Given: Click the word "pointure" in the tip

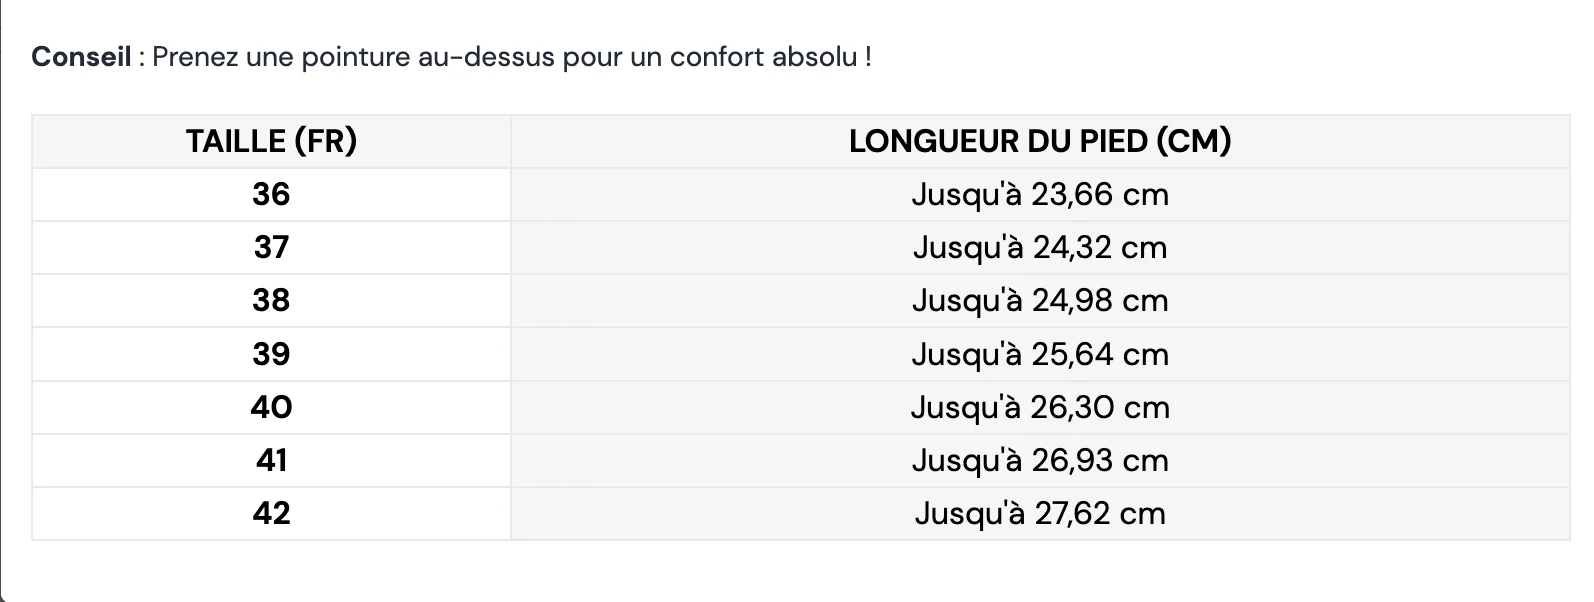Looking at the screenshot, I should pos(356,57).
